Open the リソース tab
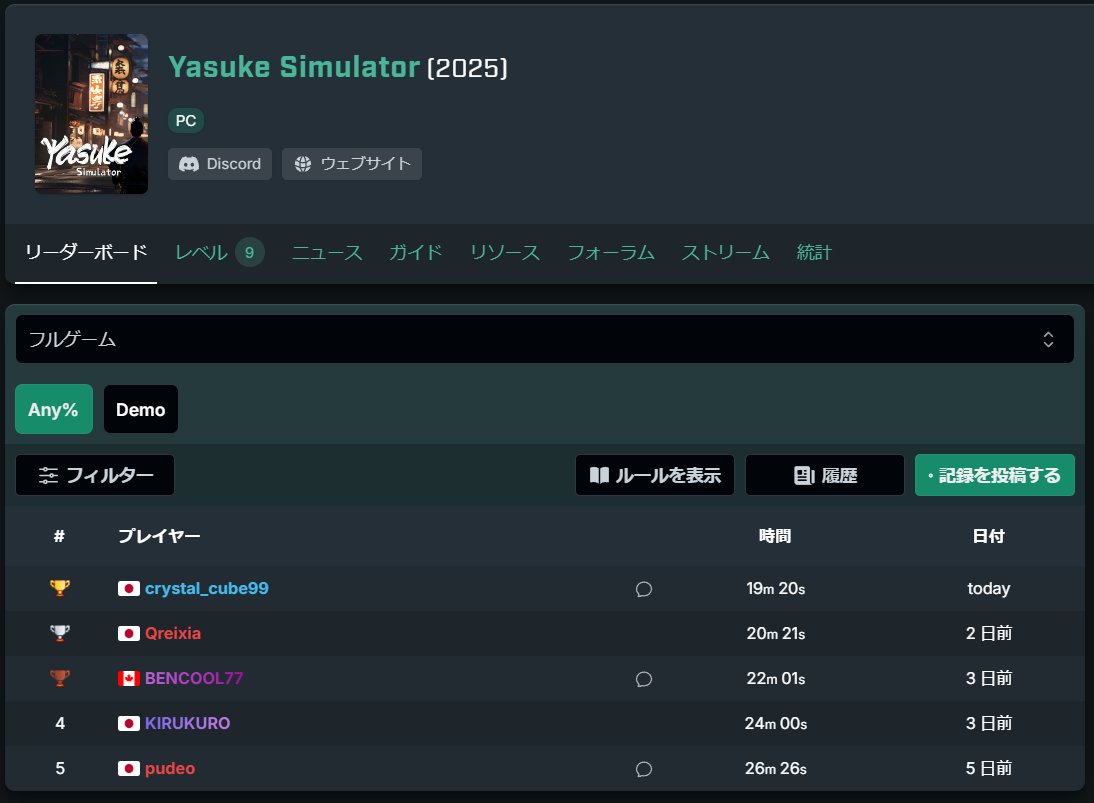 pyautogui.click(x=505, y=252)
